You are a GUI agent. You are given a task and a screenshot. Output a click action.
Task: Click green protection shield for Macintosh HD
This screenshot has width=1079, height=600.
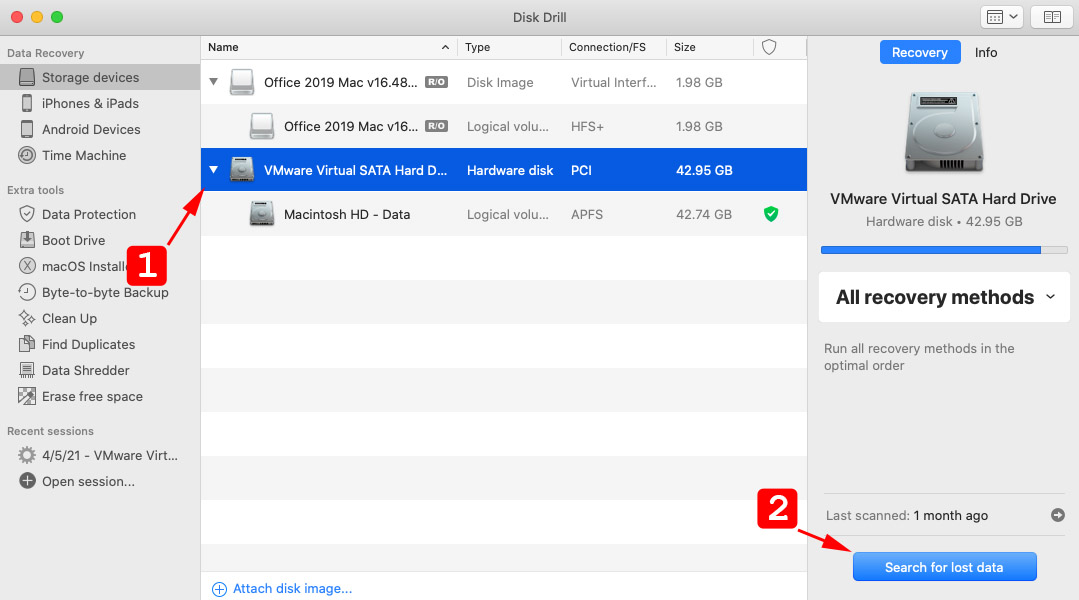771,214
